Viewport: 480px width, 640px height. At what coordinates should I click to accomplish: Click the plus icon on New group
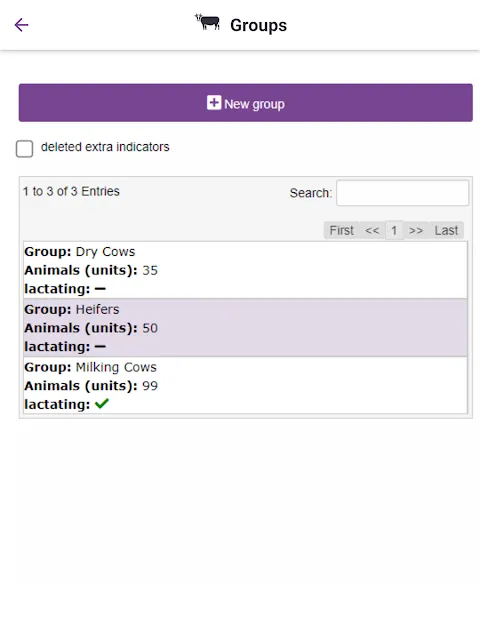[x=214, y=103]
